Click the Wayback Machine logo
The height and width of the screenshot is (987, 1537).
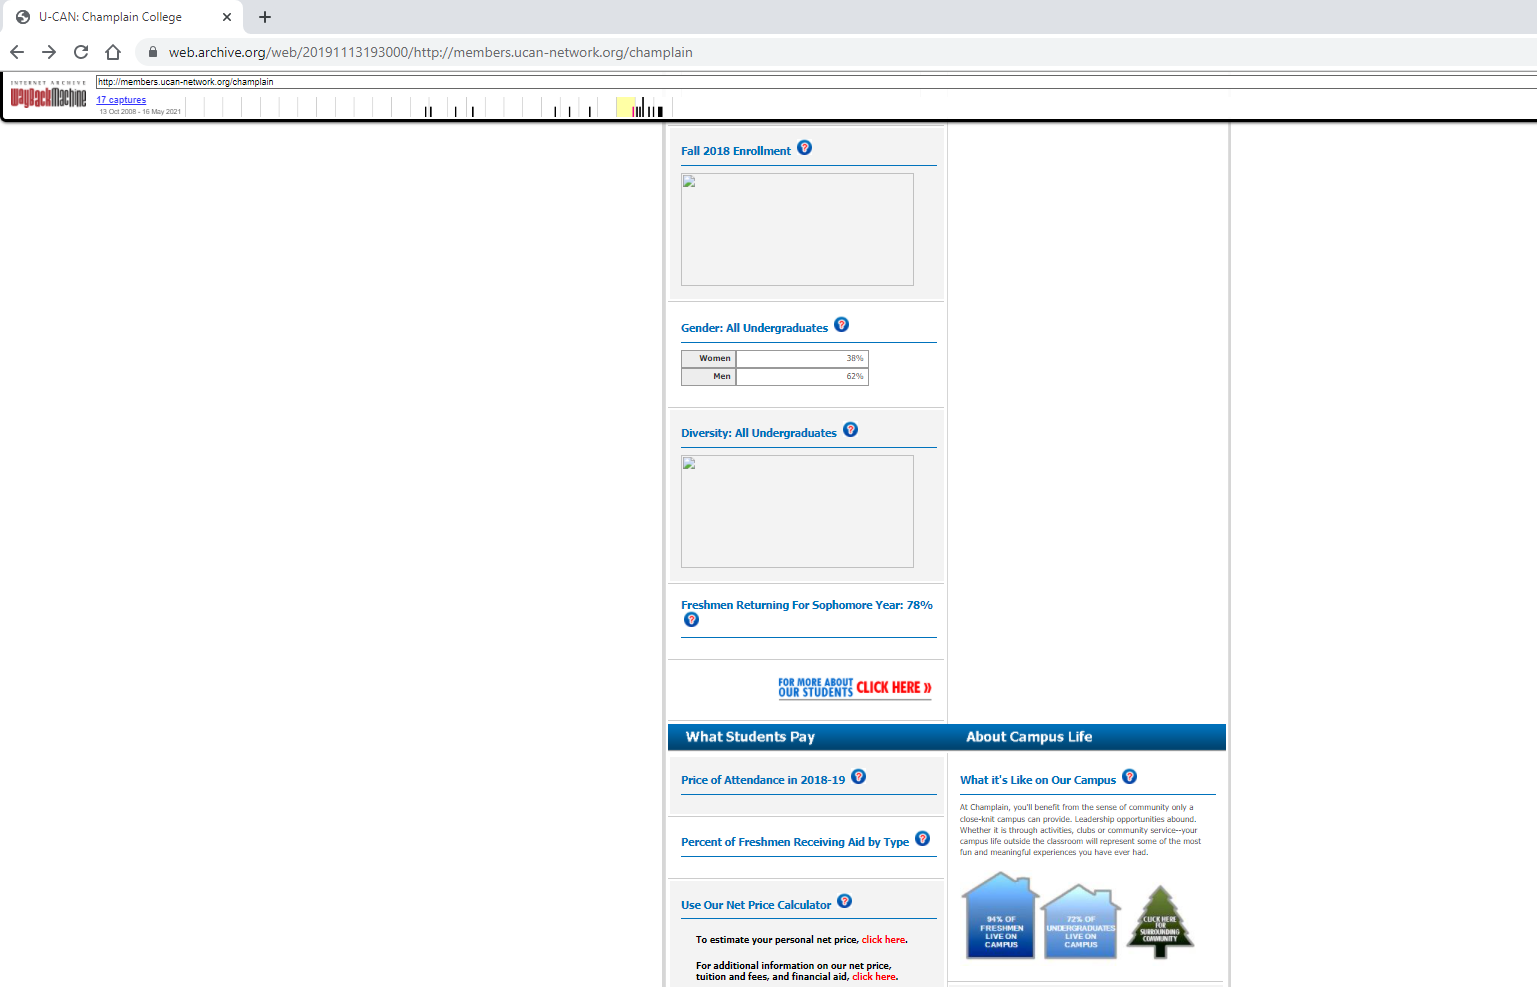[48, 97]
